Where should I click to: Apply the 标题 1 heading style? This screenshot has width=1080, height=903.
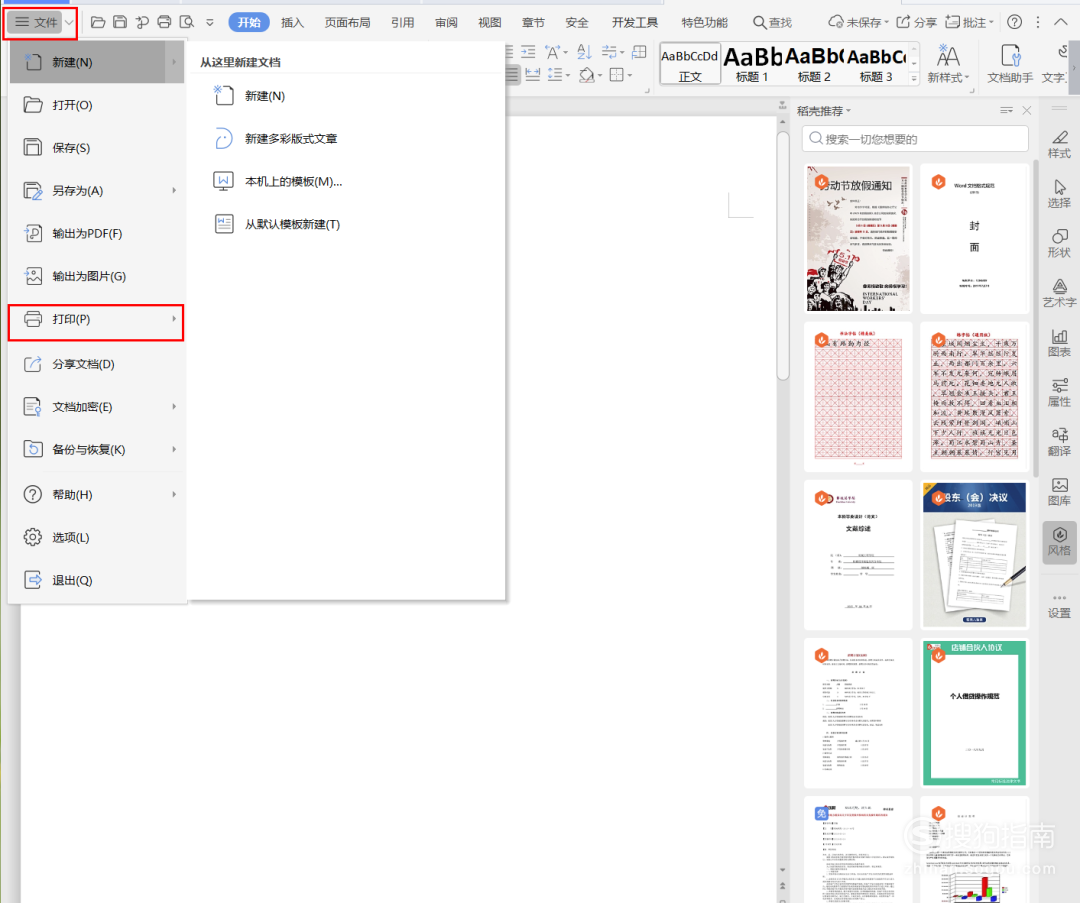point(752,64)
